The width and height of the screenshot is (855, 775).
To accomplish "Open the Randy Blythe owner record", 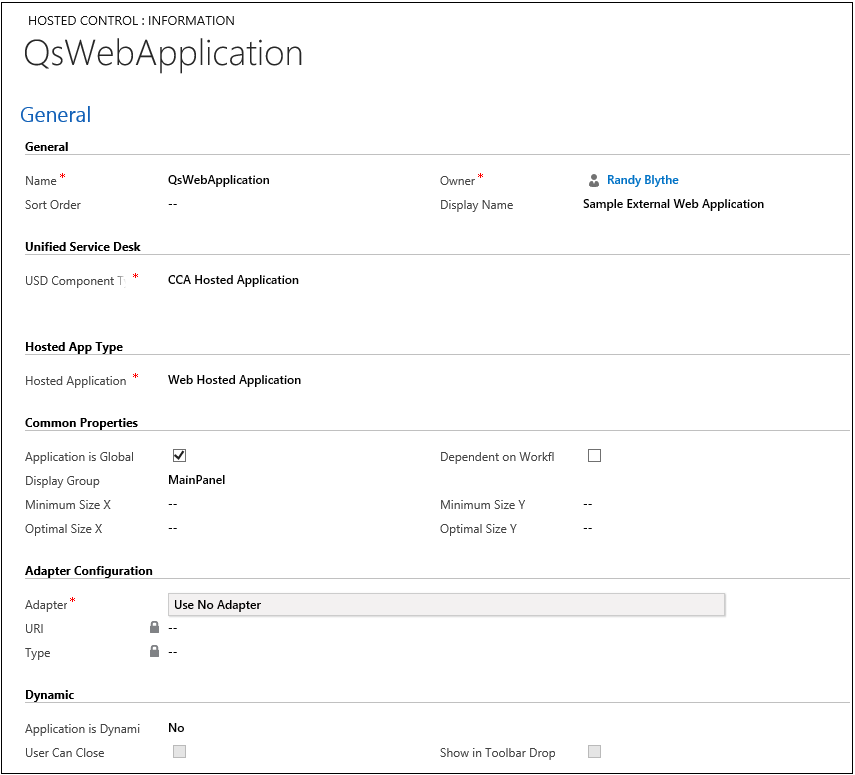I will click(x=642, y=179).
